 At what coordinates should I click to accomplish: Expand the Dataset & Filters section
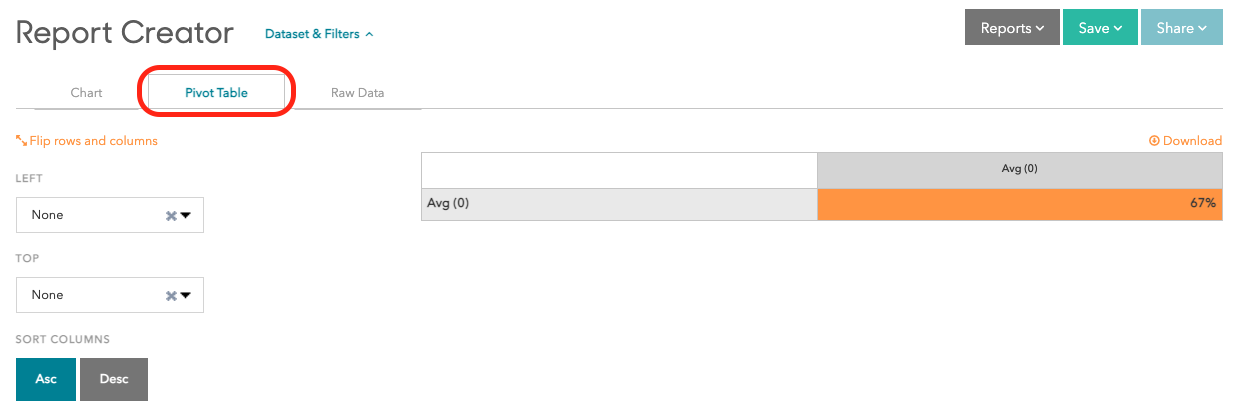[x=319, y=34]
